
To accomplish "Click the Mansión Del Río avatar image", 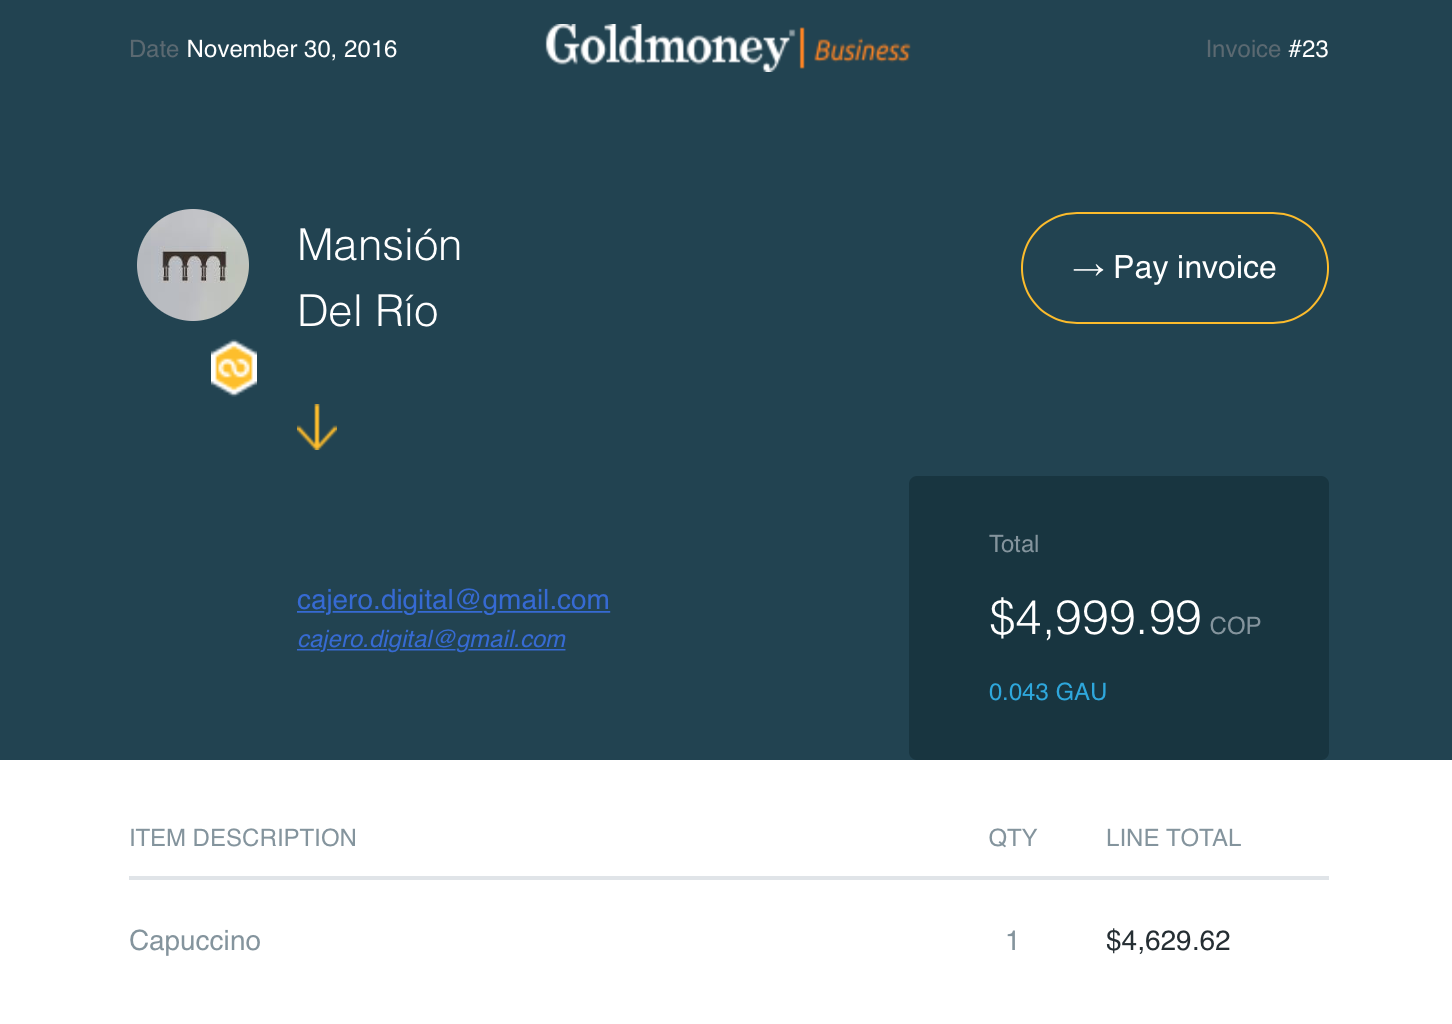I will pyautogui.click(x=193, y=265).
